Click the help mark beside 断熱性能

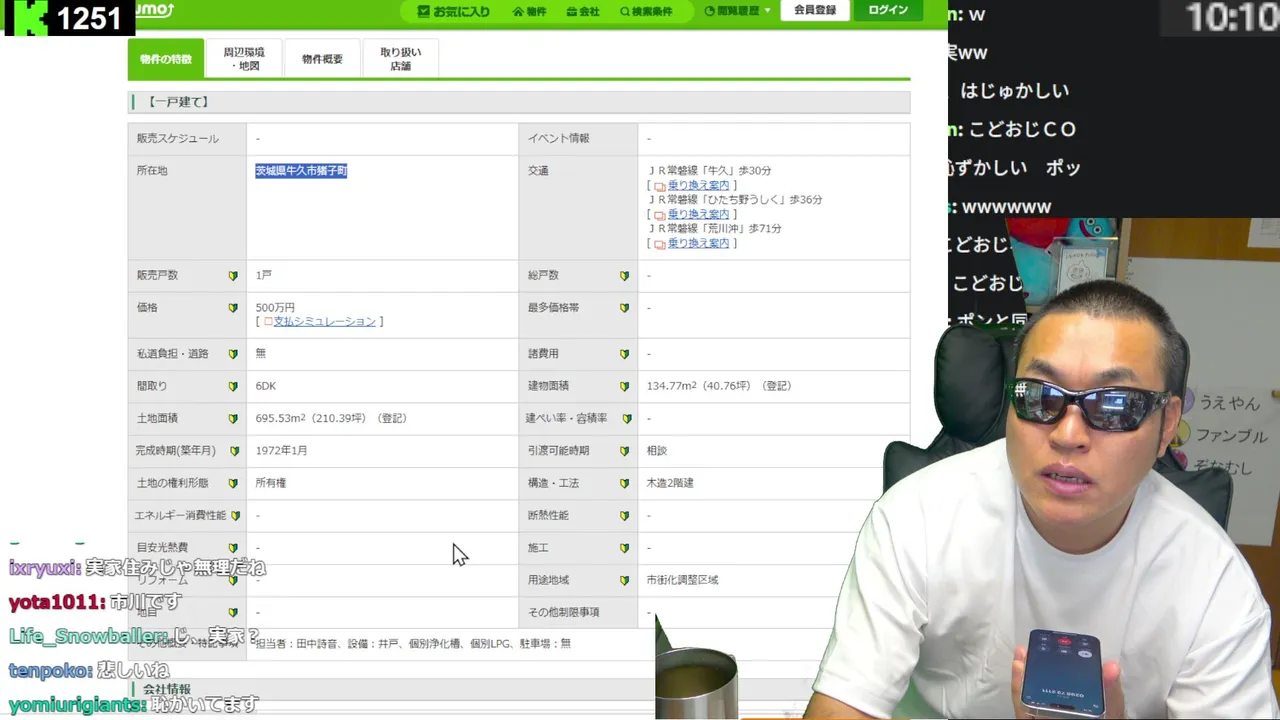pyautogui.click(x=624, y=516)
